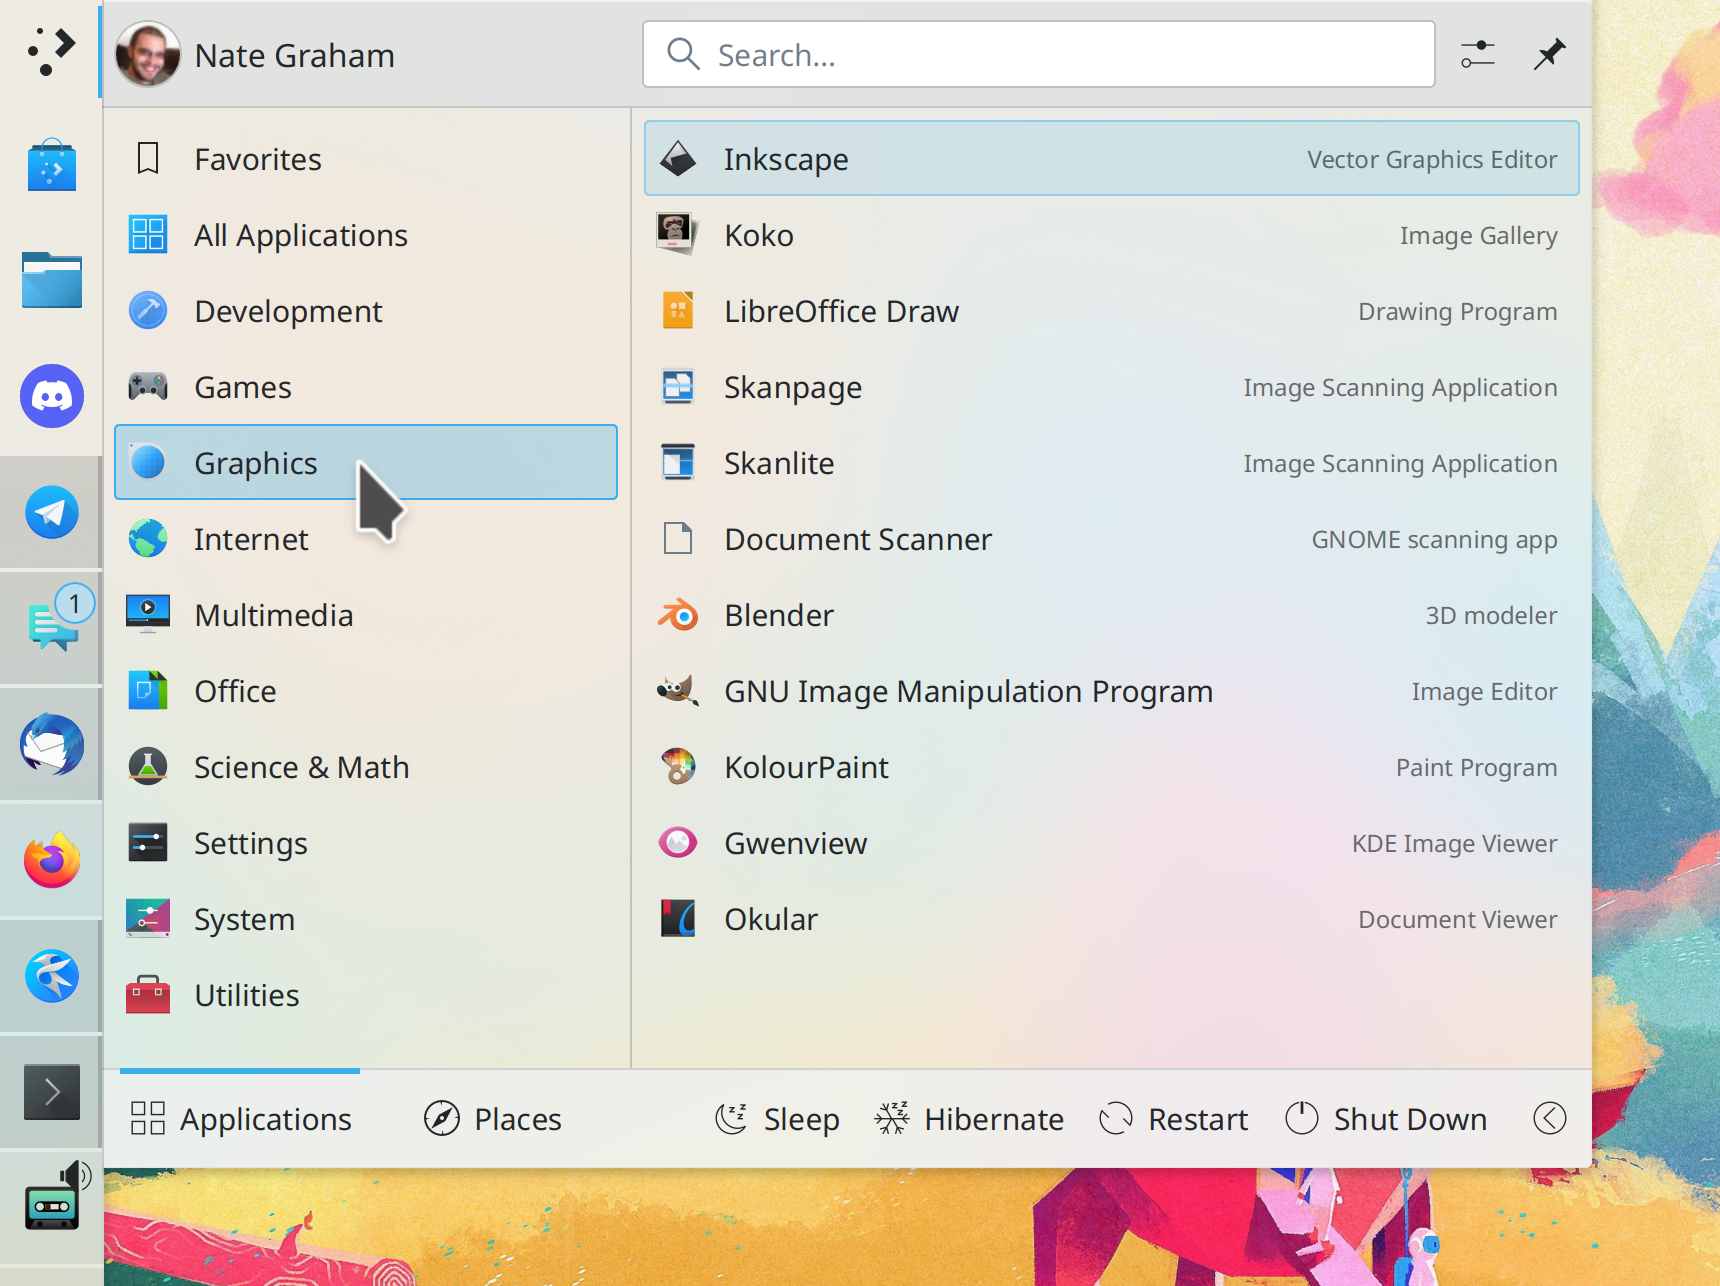The image size is (1720, 1286).
Task: Launch GNU Image Manipulation Program
Action: (x=967, y=690)
